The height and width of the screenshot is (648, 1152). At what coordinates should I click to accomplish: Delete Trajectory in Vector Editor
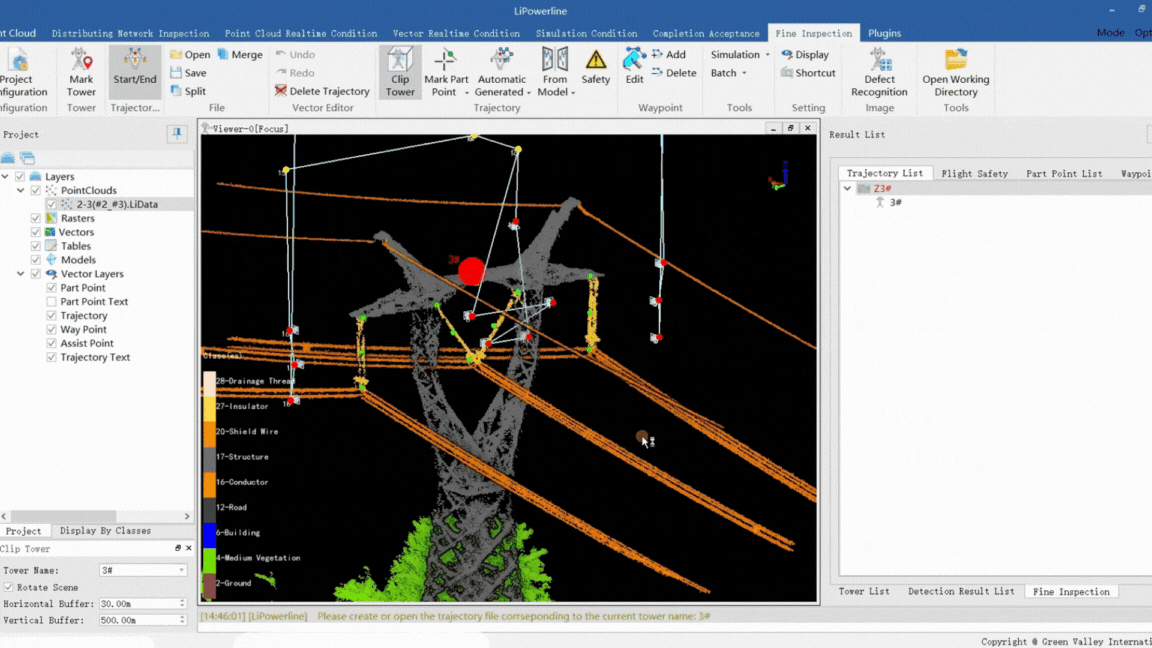point(322,91)
